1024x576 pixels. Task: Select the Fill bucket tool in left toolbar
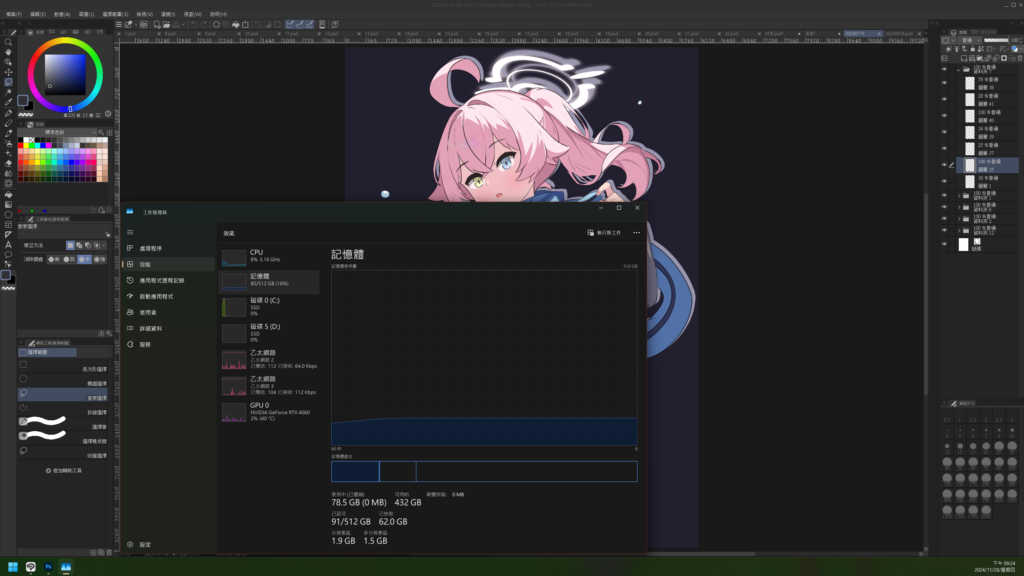click(8, 194)
